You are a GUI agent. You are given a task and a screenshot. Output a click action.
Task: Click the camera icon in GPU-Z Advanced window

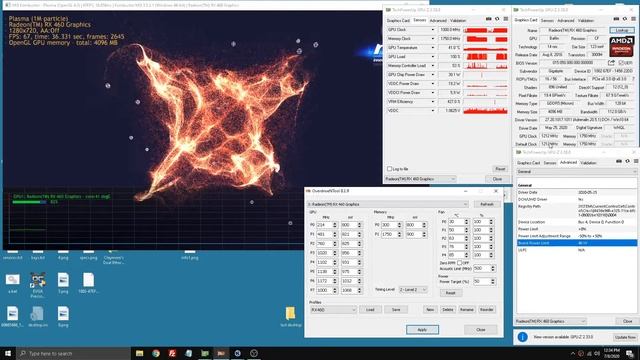pos(619,162)
